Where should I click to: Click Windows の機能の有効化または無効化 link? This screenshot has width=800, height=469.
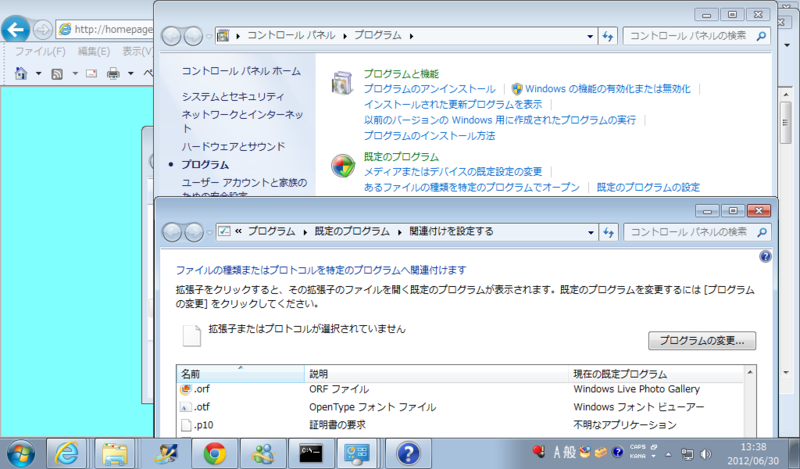[608, 89]
